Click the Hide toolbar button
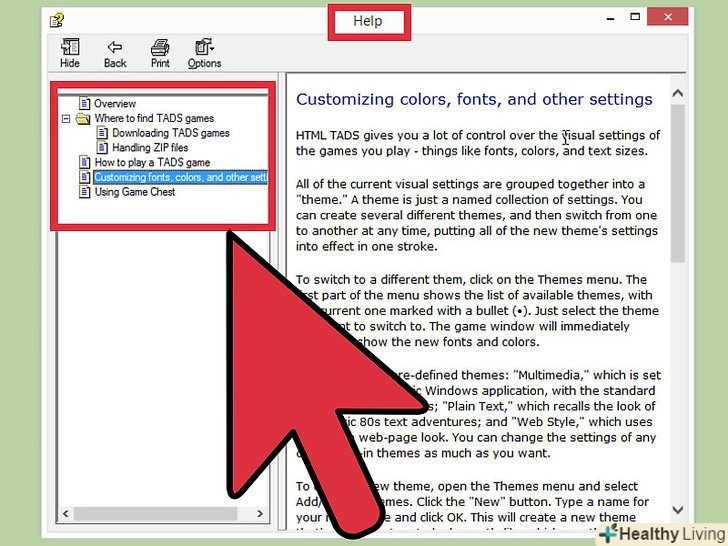This screenshot has width=728, height=546. (x=70, y=53)
